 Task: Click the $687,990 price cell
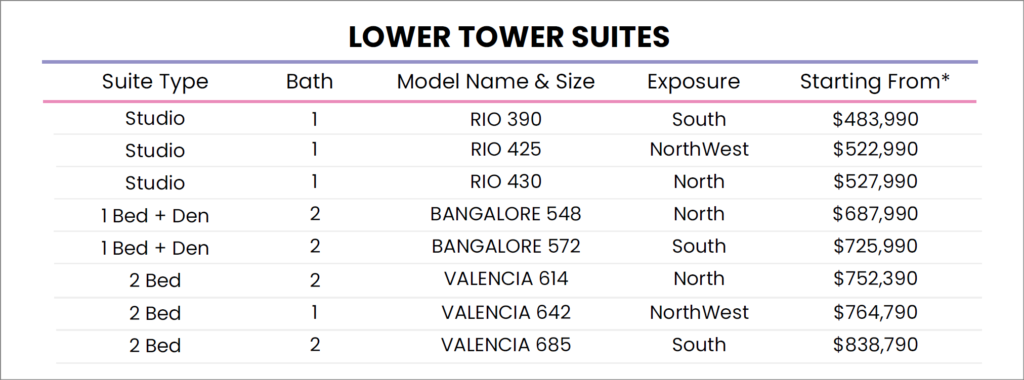tap(876, 214)
